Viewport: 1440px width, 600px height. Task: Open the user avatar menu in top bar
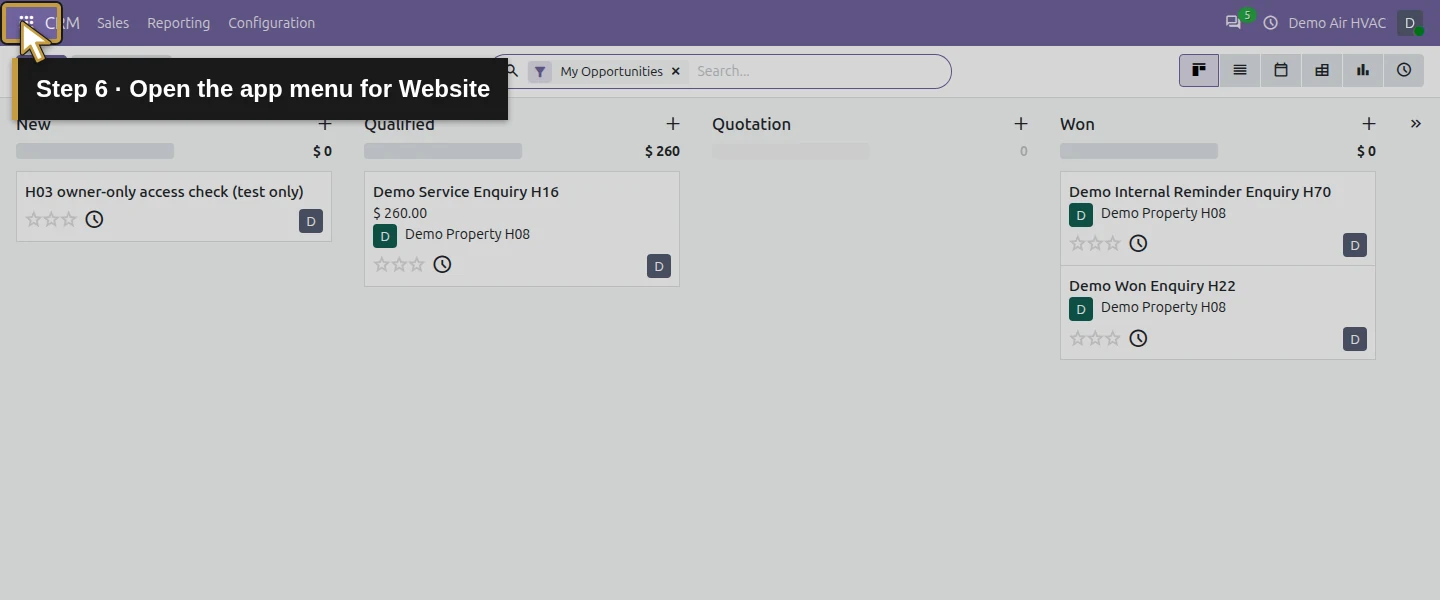(1410, 23)
